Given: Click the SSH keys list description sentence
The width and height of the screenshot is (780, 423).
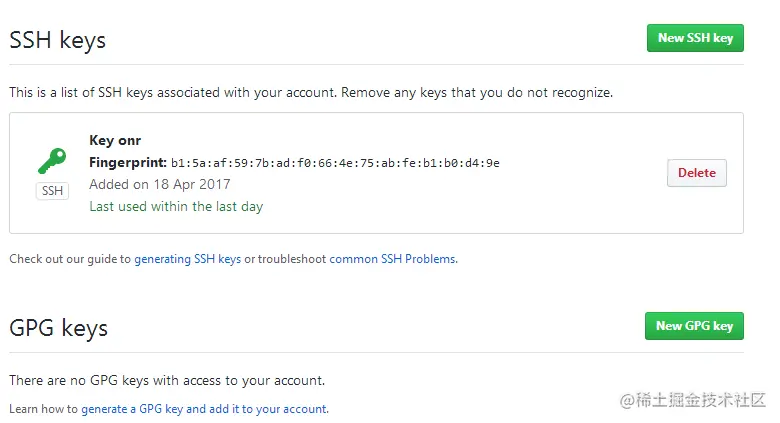Looking at the screenshot, I should 310,93.
